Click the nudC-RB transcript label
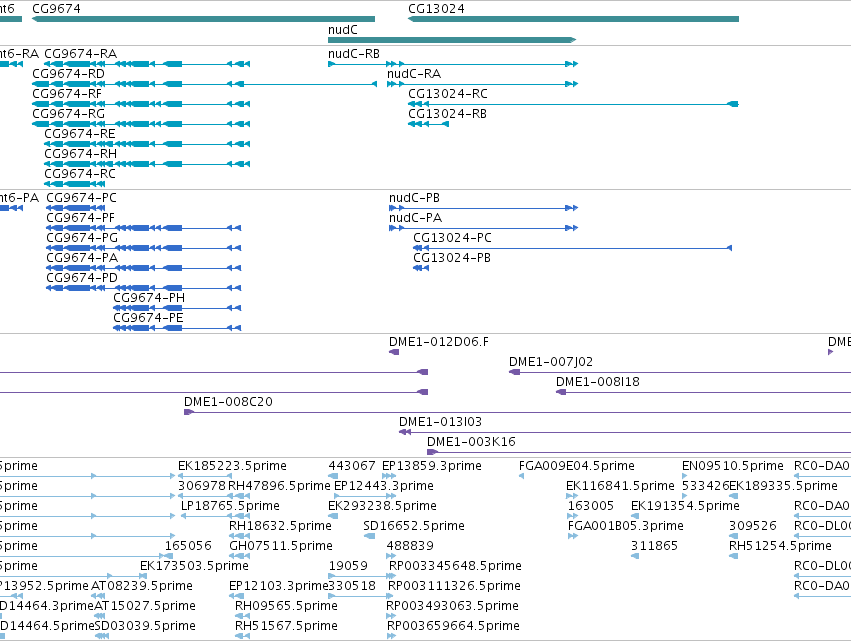This screenshot has height=641, width=851. click(354, 54)
